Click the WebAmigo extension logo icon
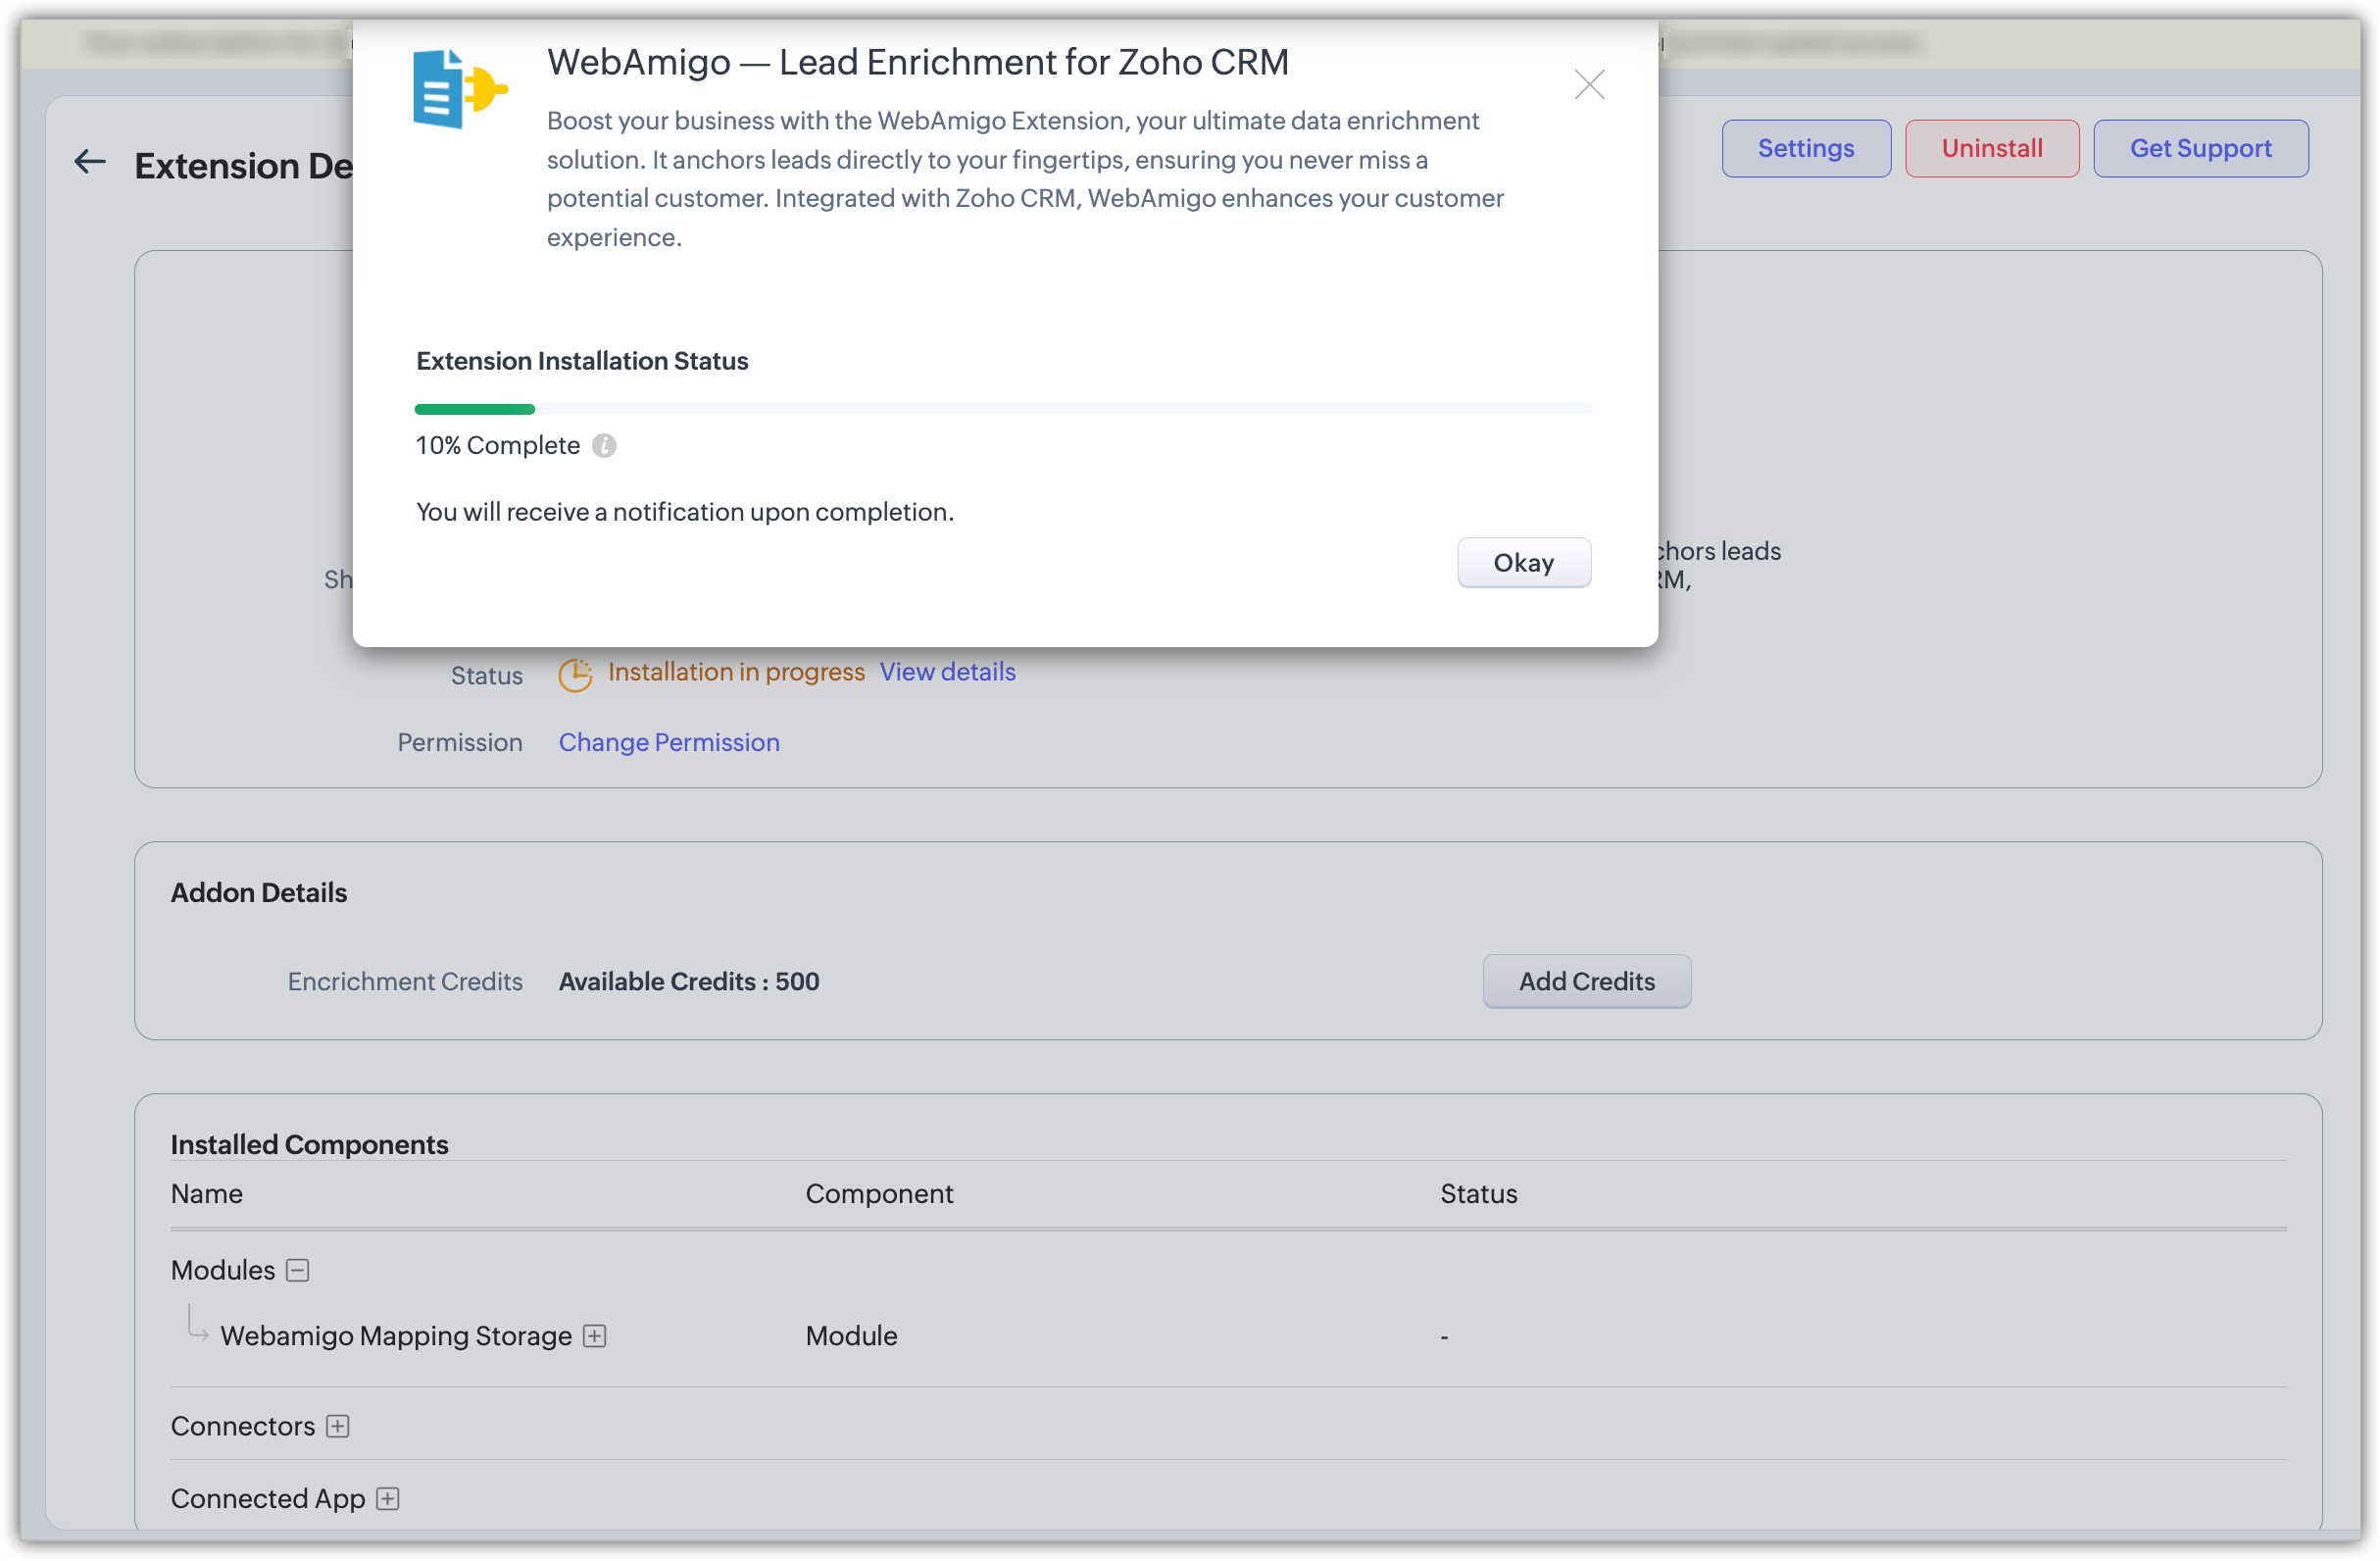The width and height of the screenshot is (2380, 1561). [x=459, y=89]
